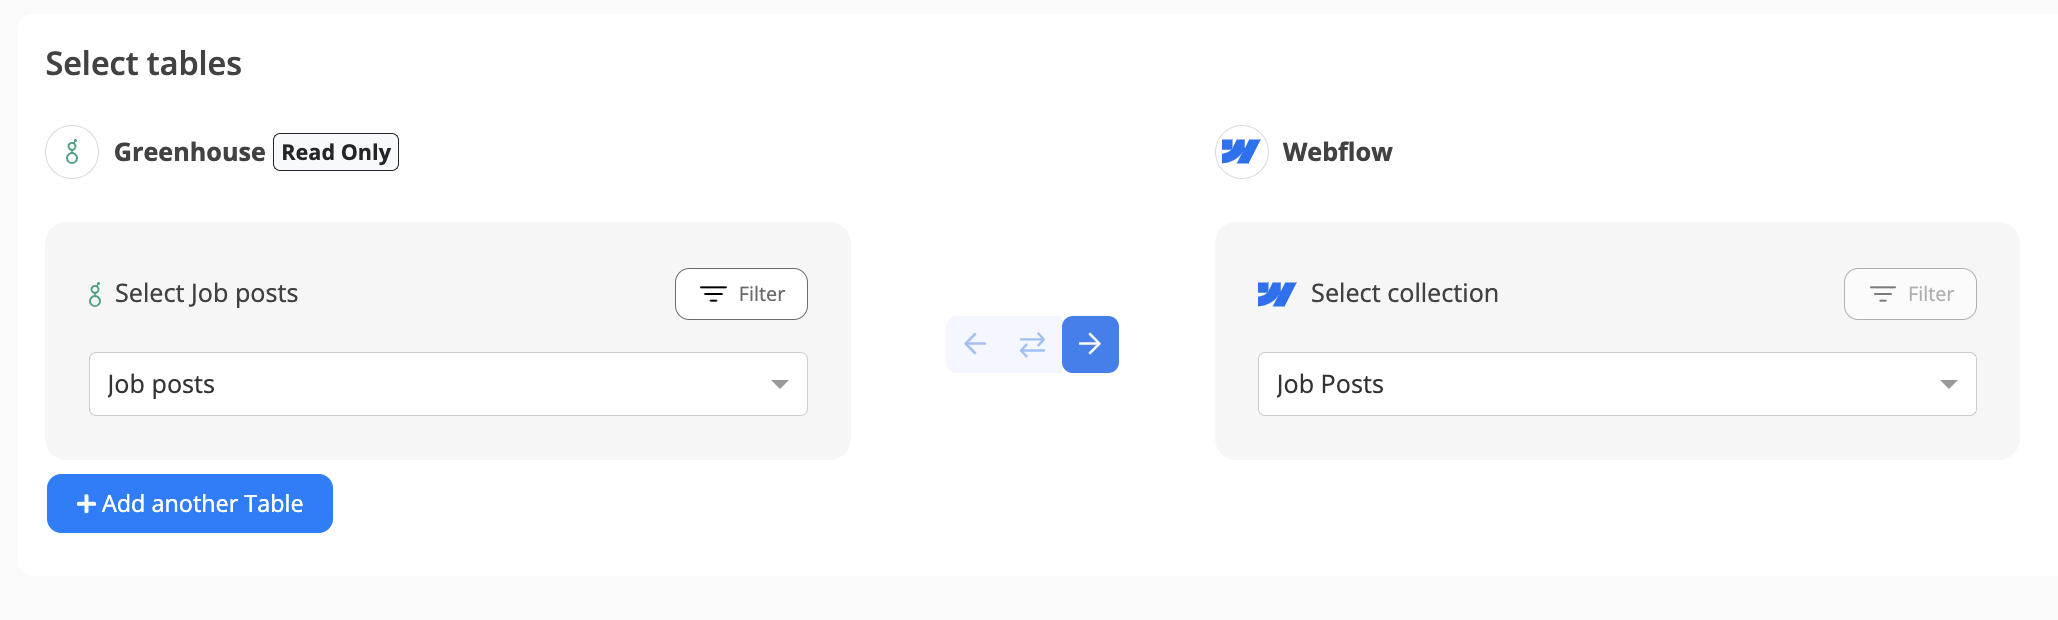Click the Greenhouse logo circle icon

tap(72, 152)
